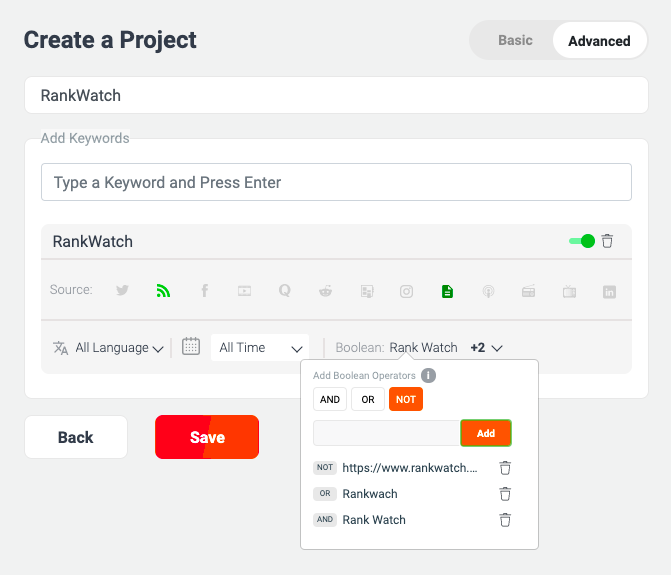This screenshot has width=671, height=575.
Task: Click the Back button
Action: point(76,437)
